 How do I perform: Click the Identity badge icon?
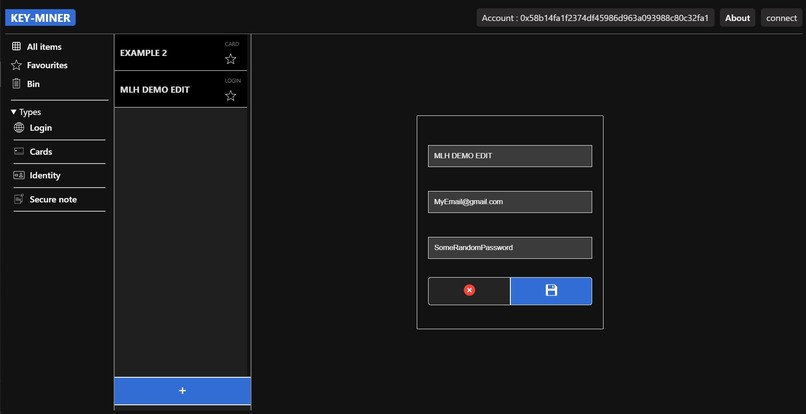coord(19,175)
